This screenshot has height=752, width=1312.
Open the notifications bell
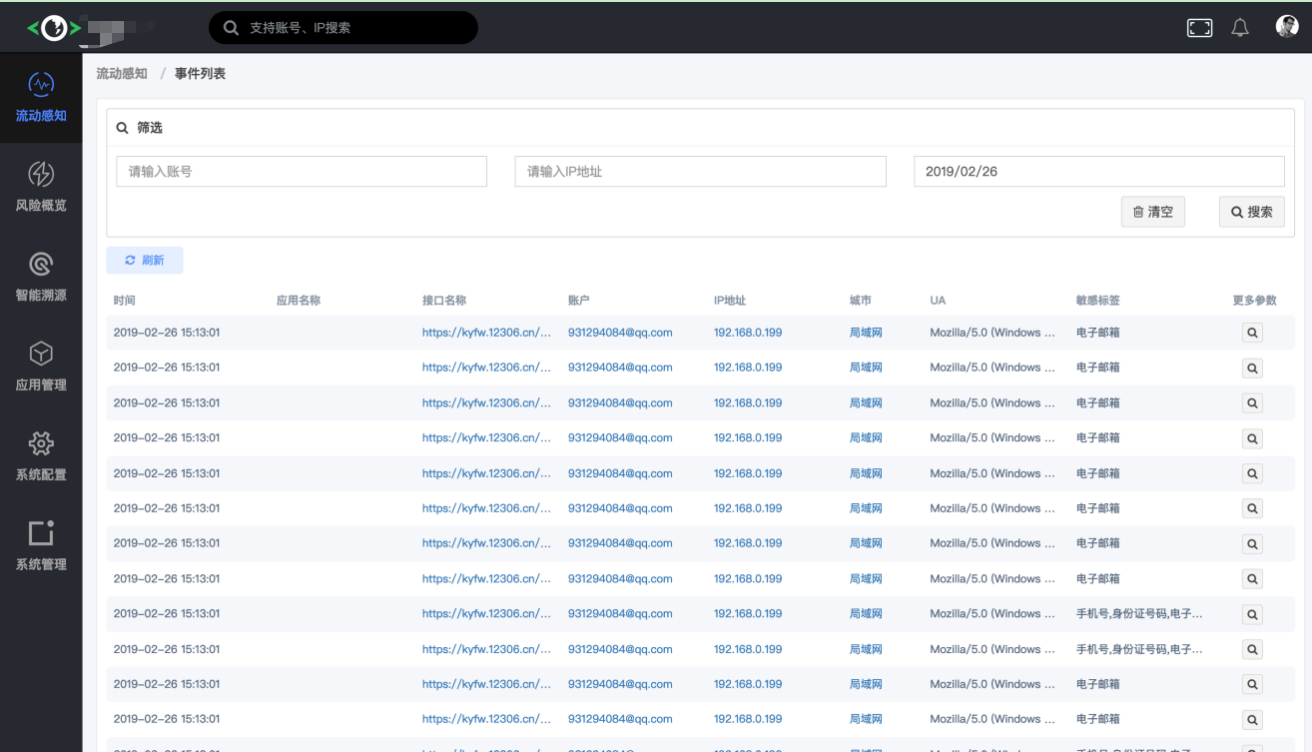pos(1240,28)
